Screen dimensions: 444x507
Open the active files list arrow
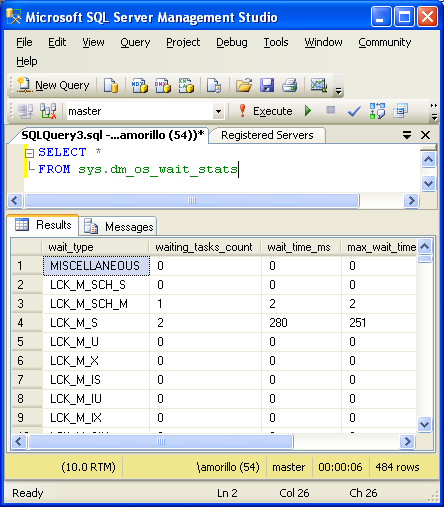coord(407,135)
